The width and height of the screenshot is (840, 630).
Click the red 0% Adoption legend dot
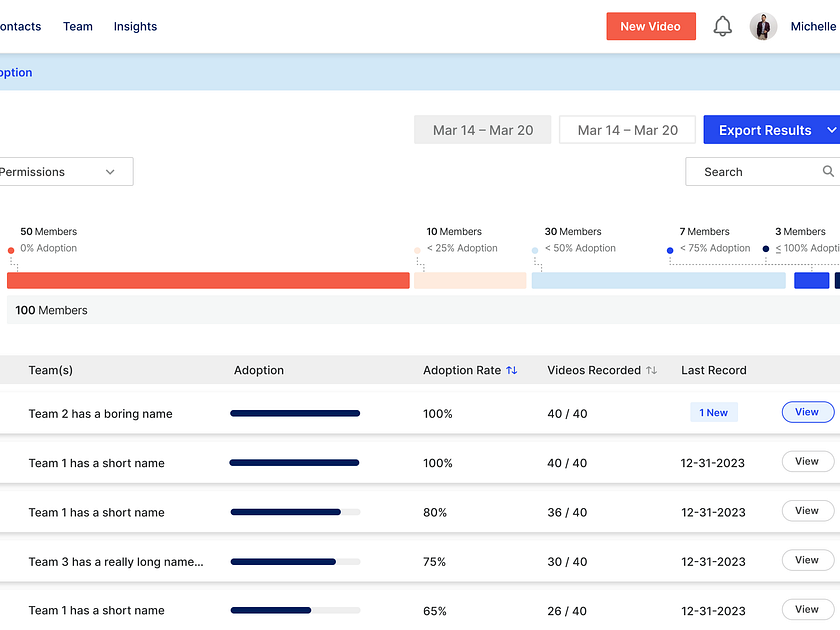click(10, 250)
